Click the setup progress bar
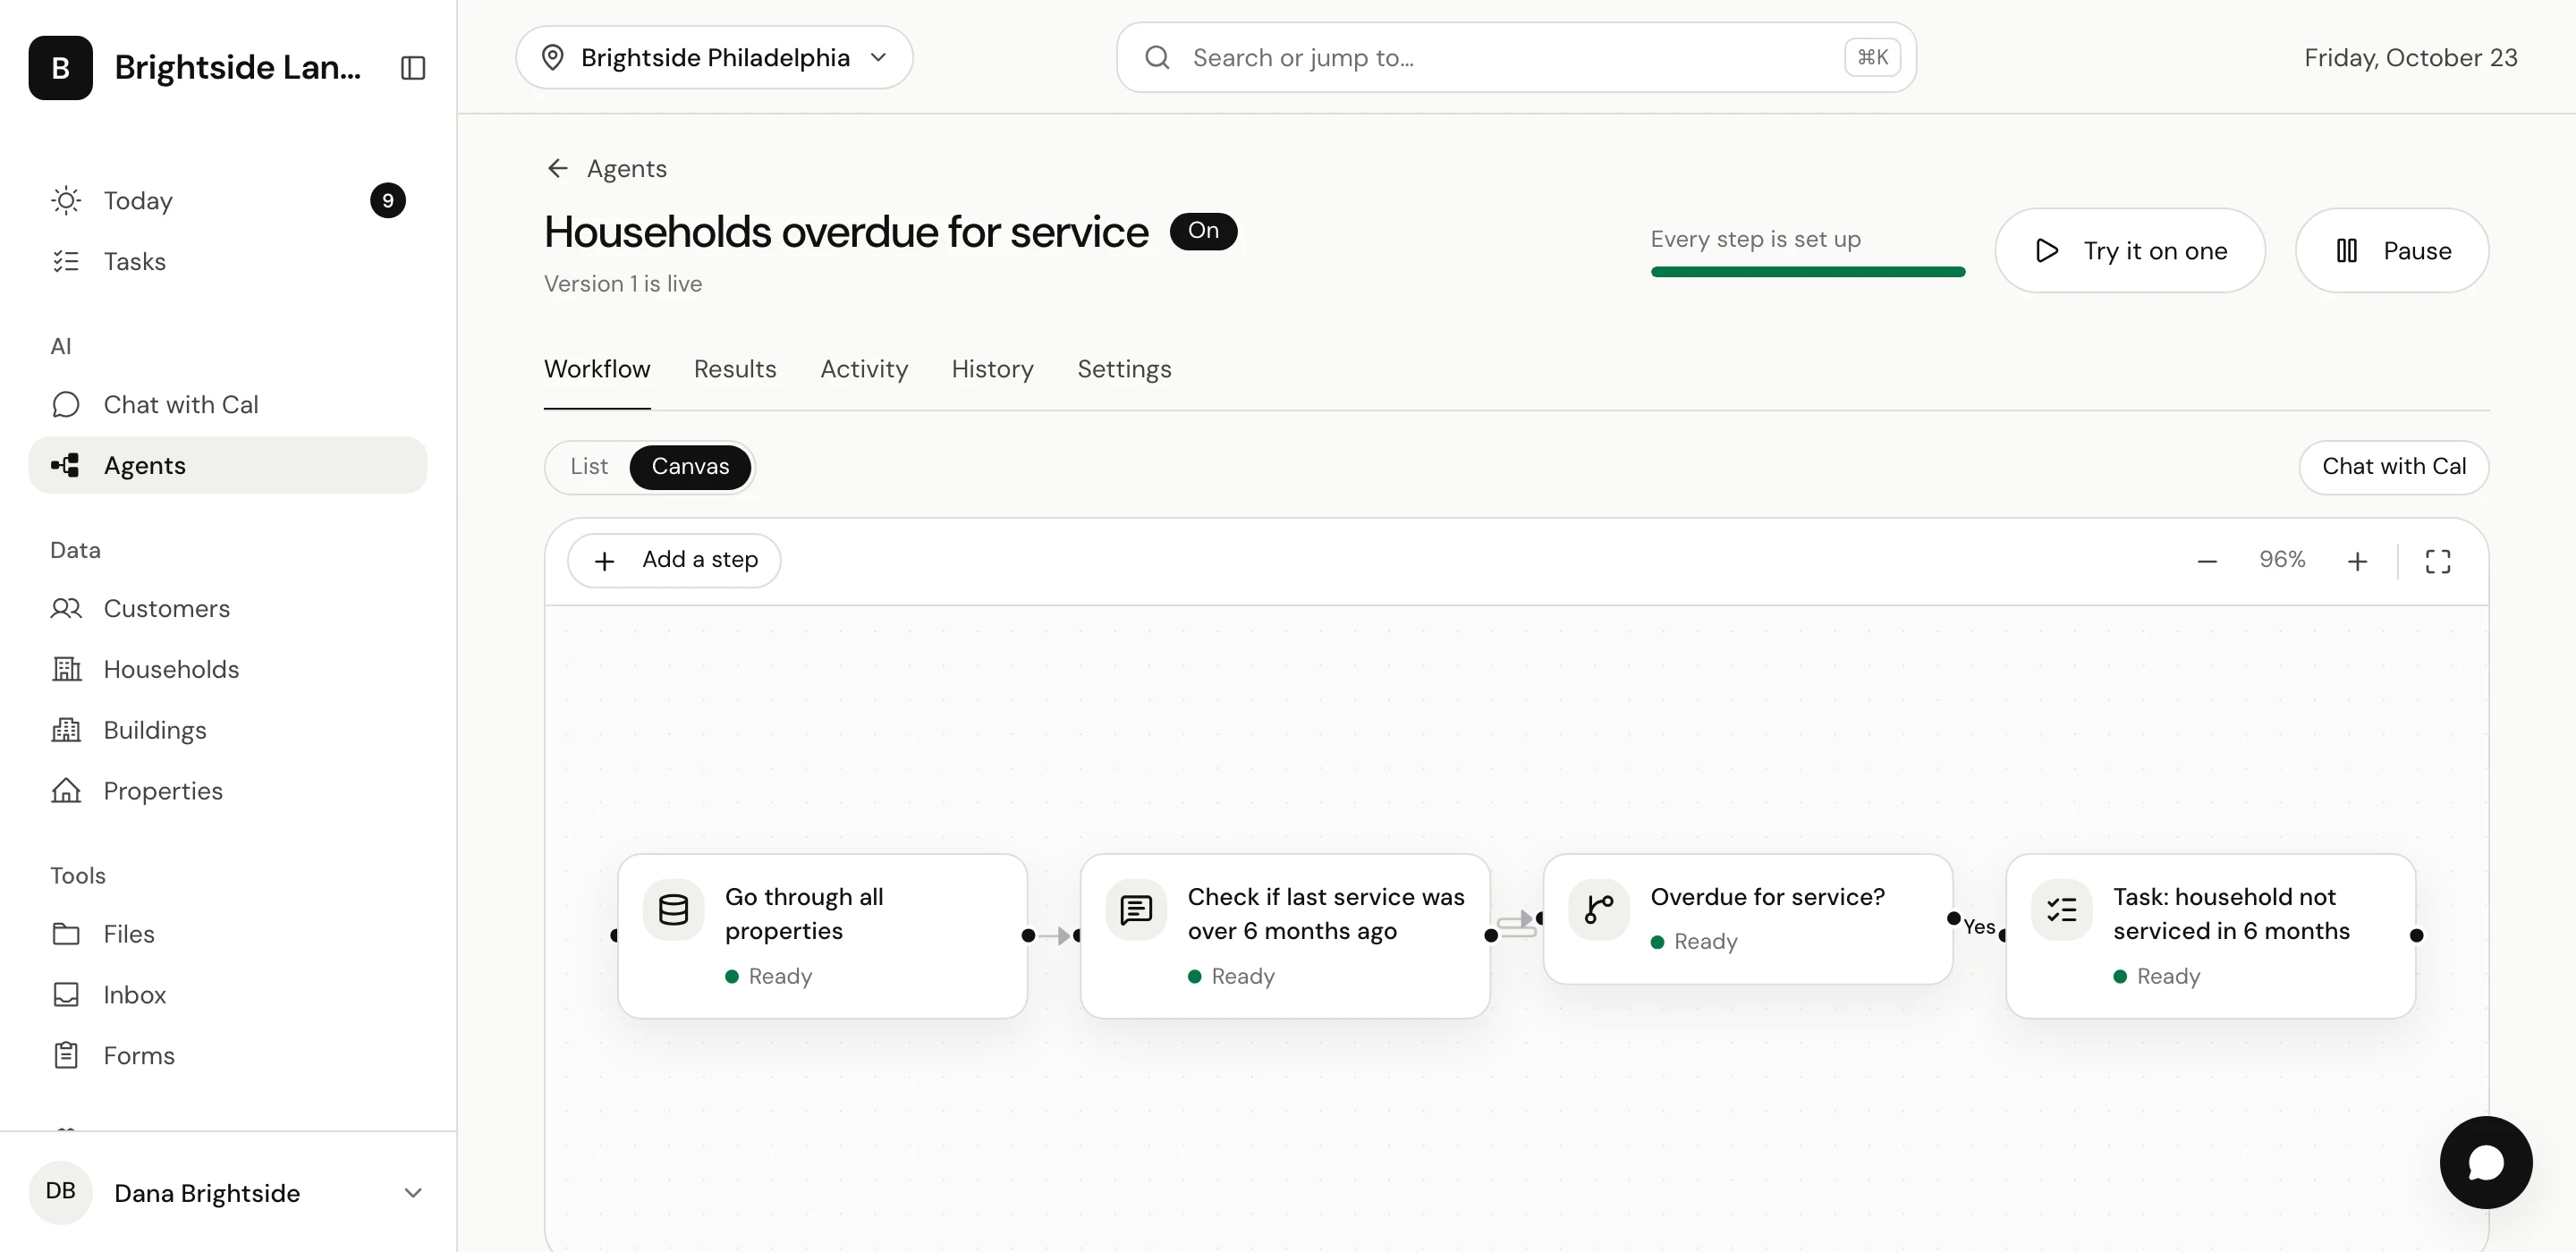 click(x=1807, y=272)
